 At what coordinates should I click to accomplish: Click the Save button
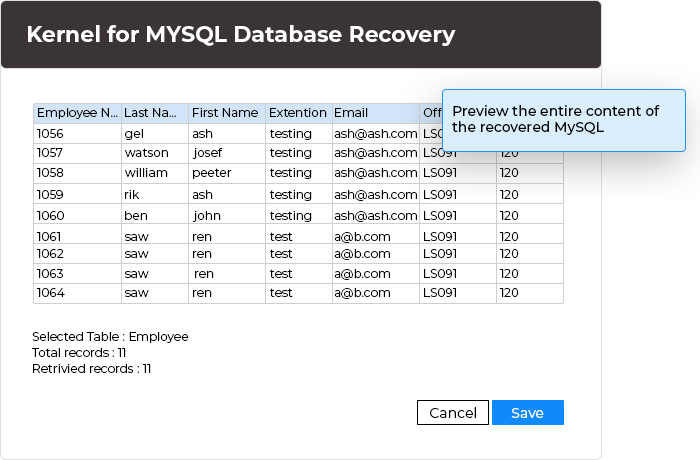(x=528, y=412)
